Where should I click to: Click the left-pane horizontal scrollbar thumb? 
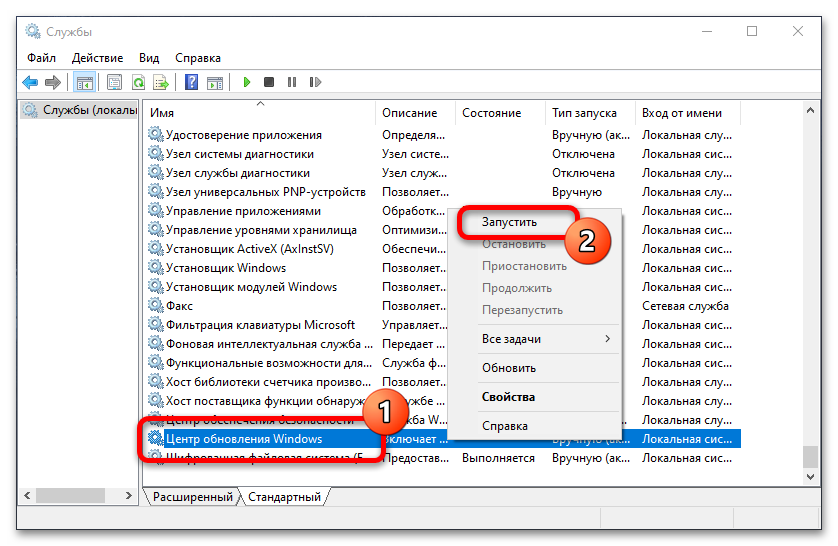coord(70,496)
